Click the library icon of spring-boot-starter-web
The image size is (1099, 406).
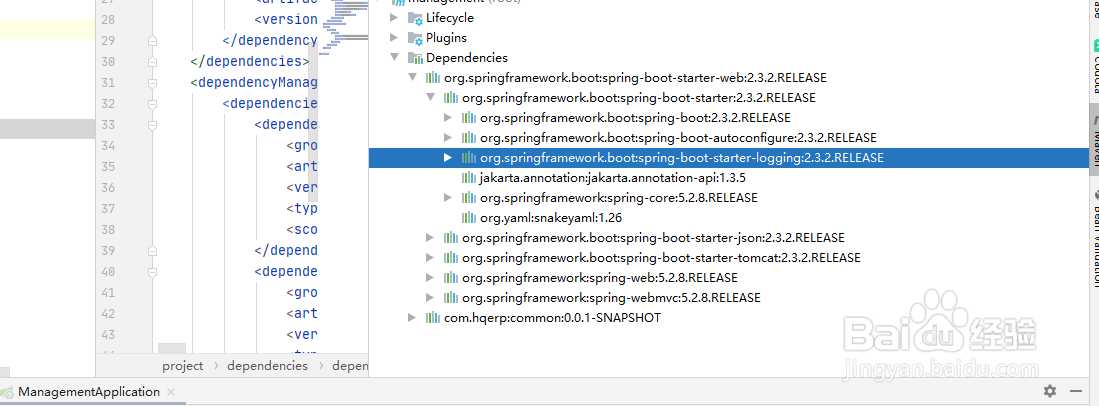[433, 77]
